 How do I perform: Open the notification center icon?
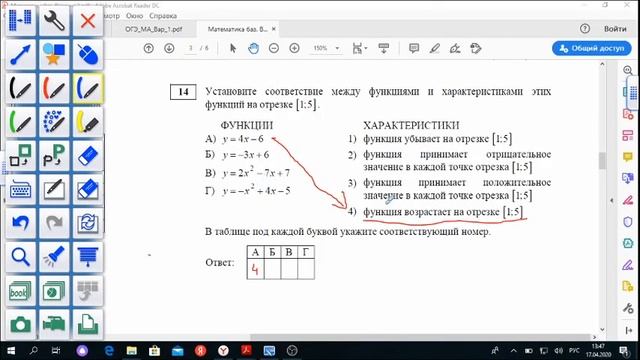(x=624, y=351)
